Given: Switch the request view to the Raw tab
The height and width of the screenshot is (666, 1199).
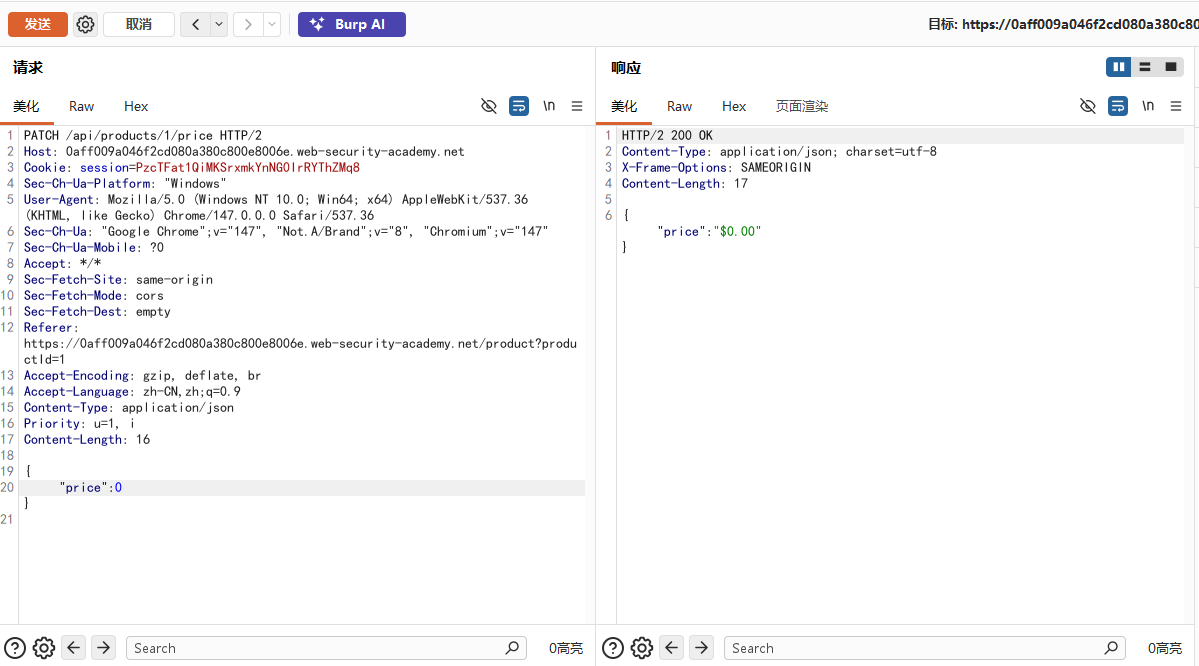Looking at the screenshot, I should [x=81, y=106].
